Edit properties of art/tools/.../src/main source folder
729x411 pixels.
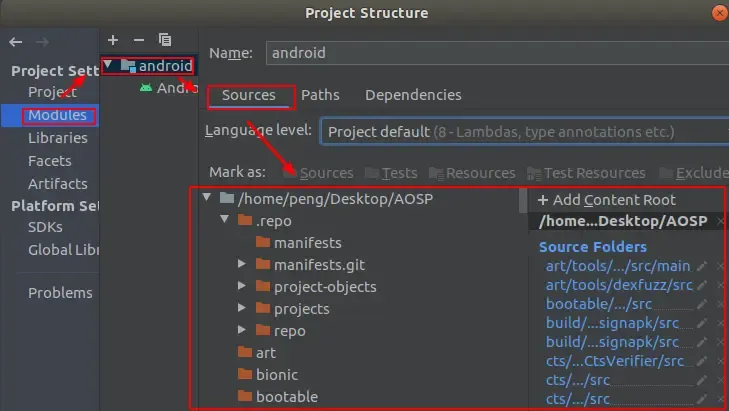click(702, 266)
